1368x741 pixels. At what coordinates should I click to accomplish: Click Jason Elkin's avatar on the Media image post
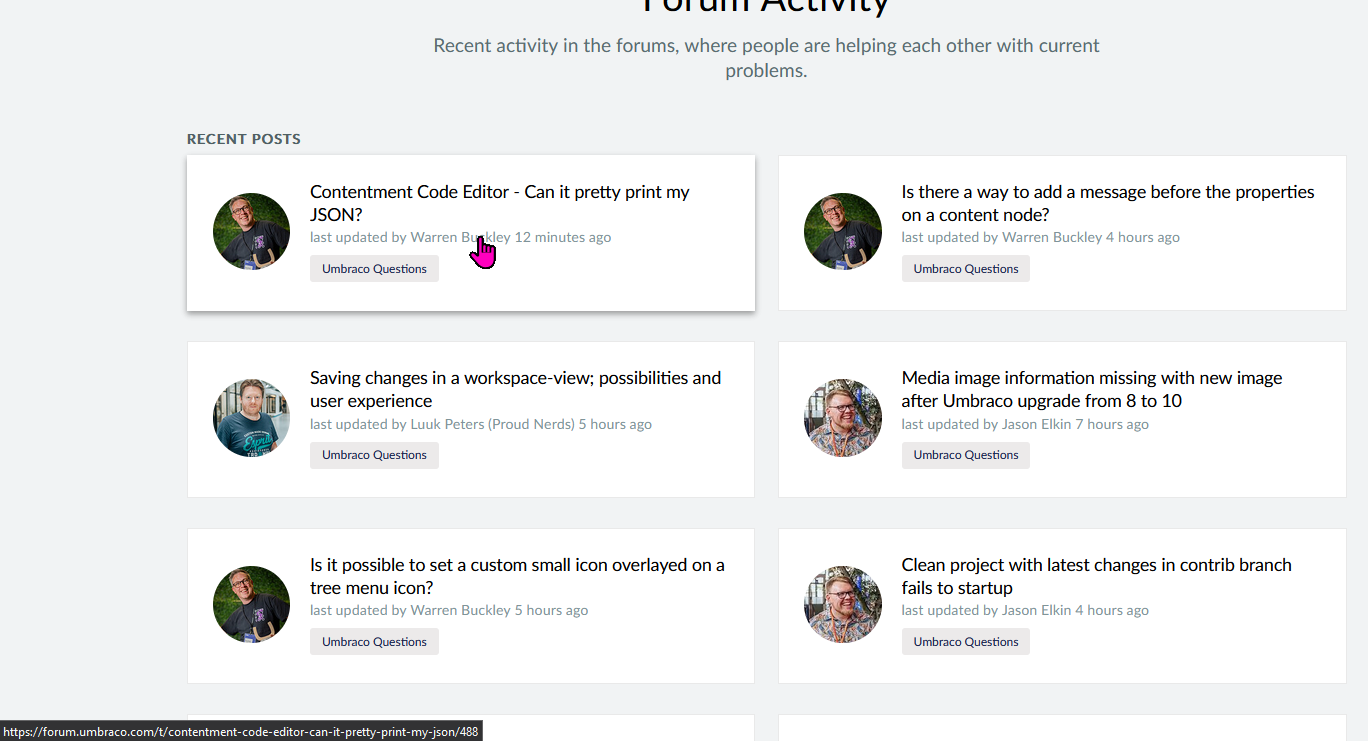(x=843, y=418)
